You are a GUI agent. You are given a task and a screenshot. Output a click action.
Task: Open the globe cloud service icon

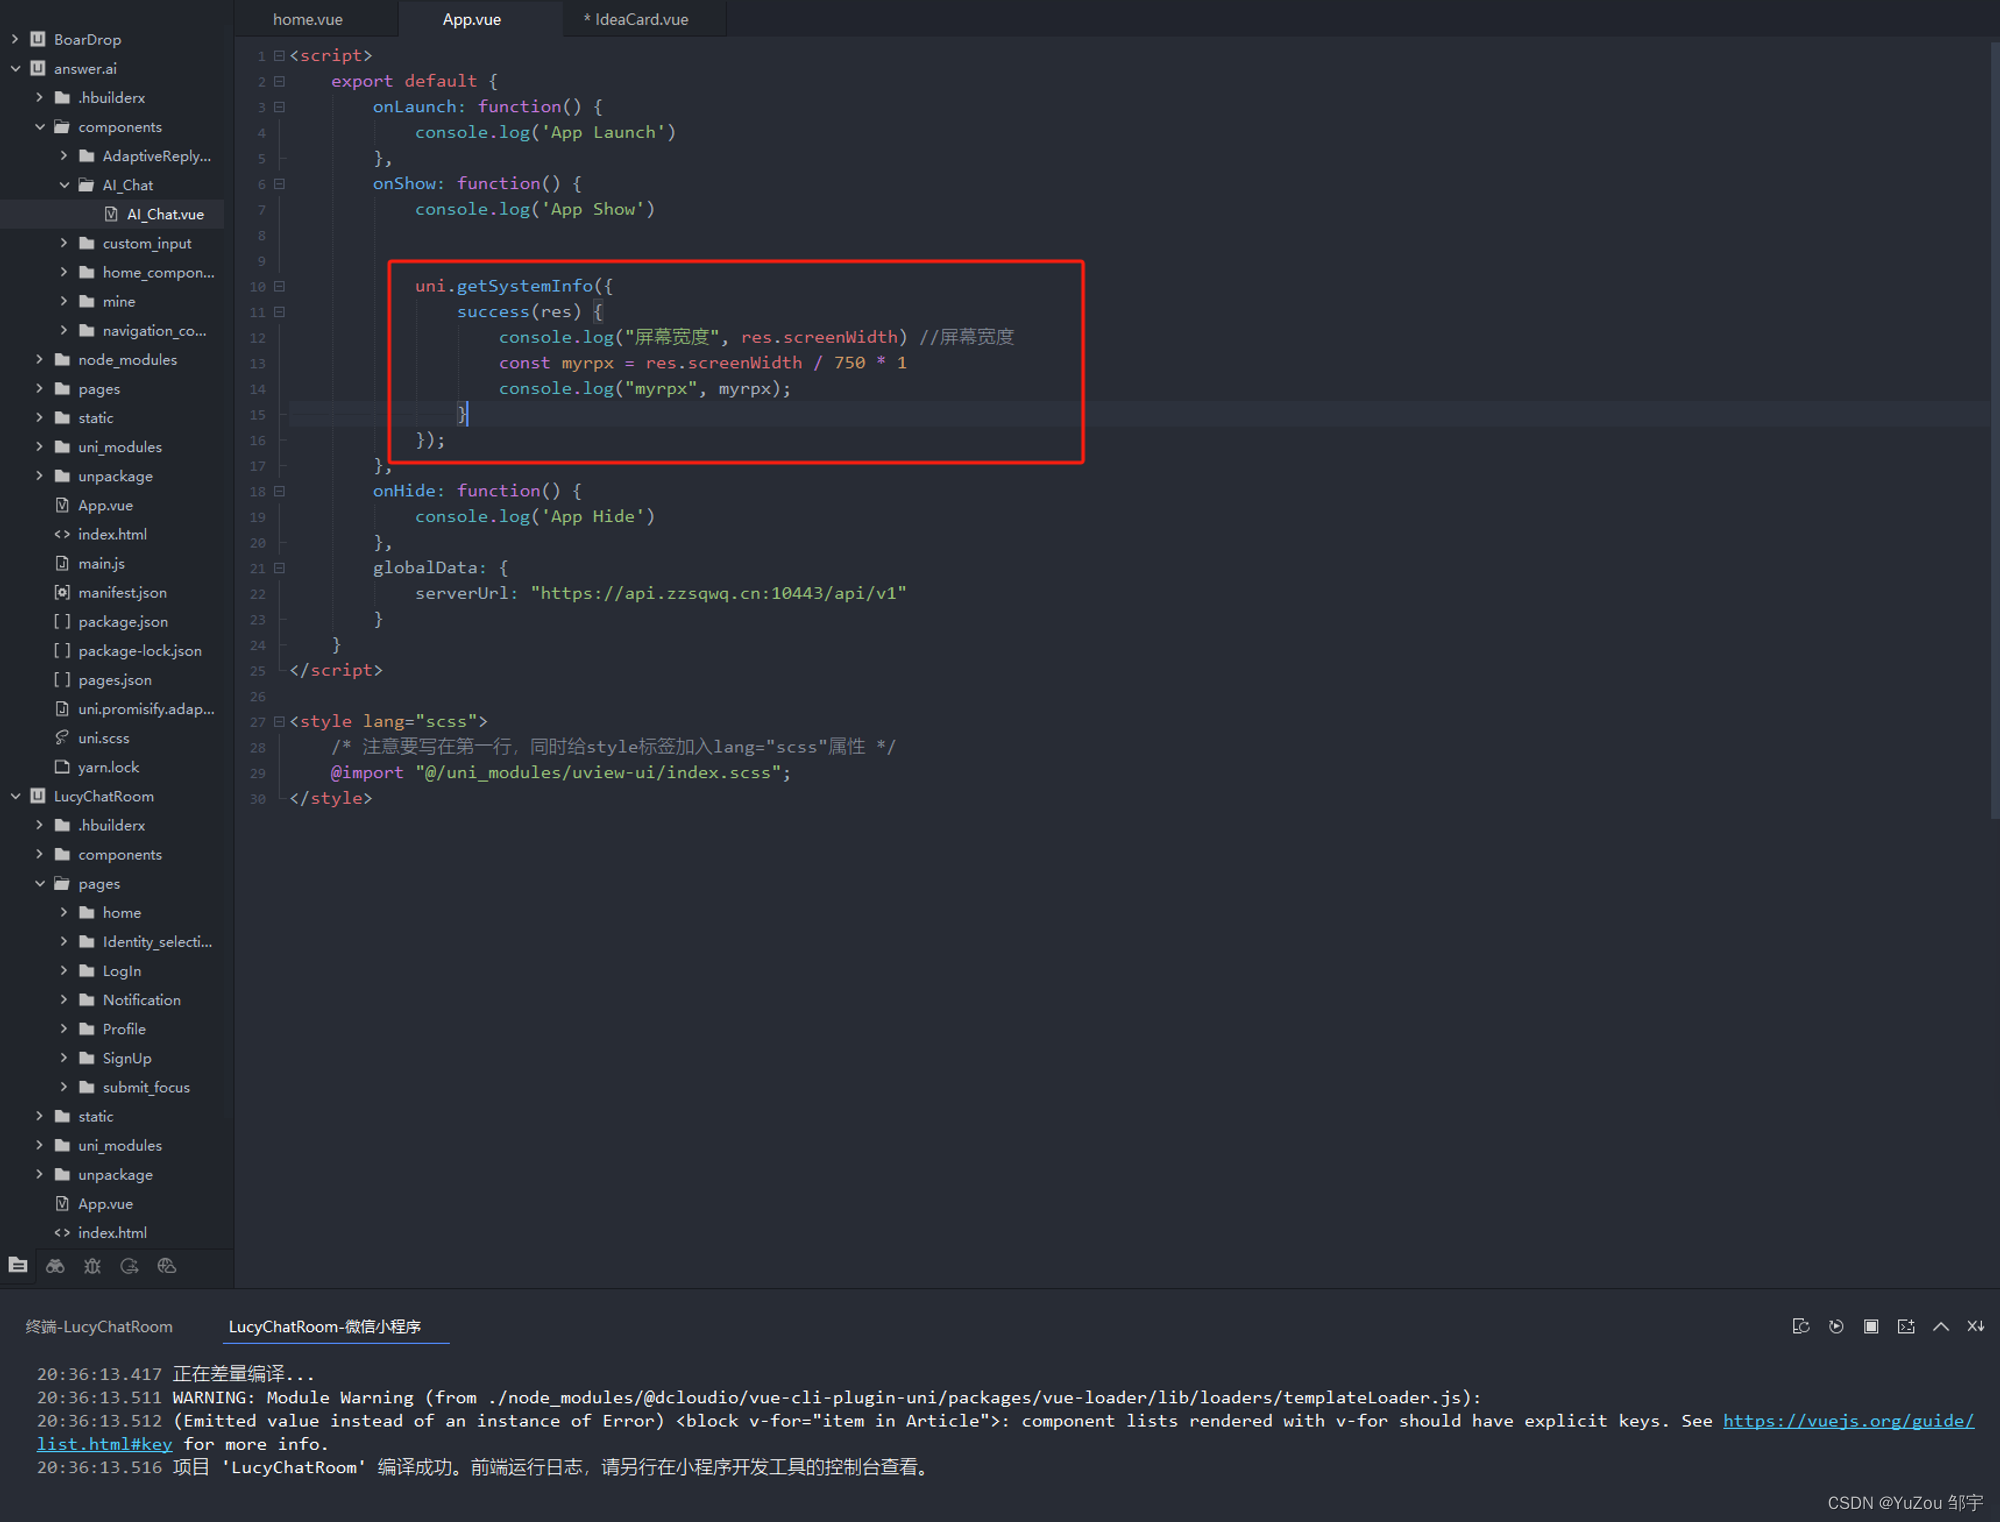pos(167,1265)
